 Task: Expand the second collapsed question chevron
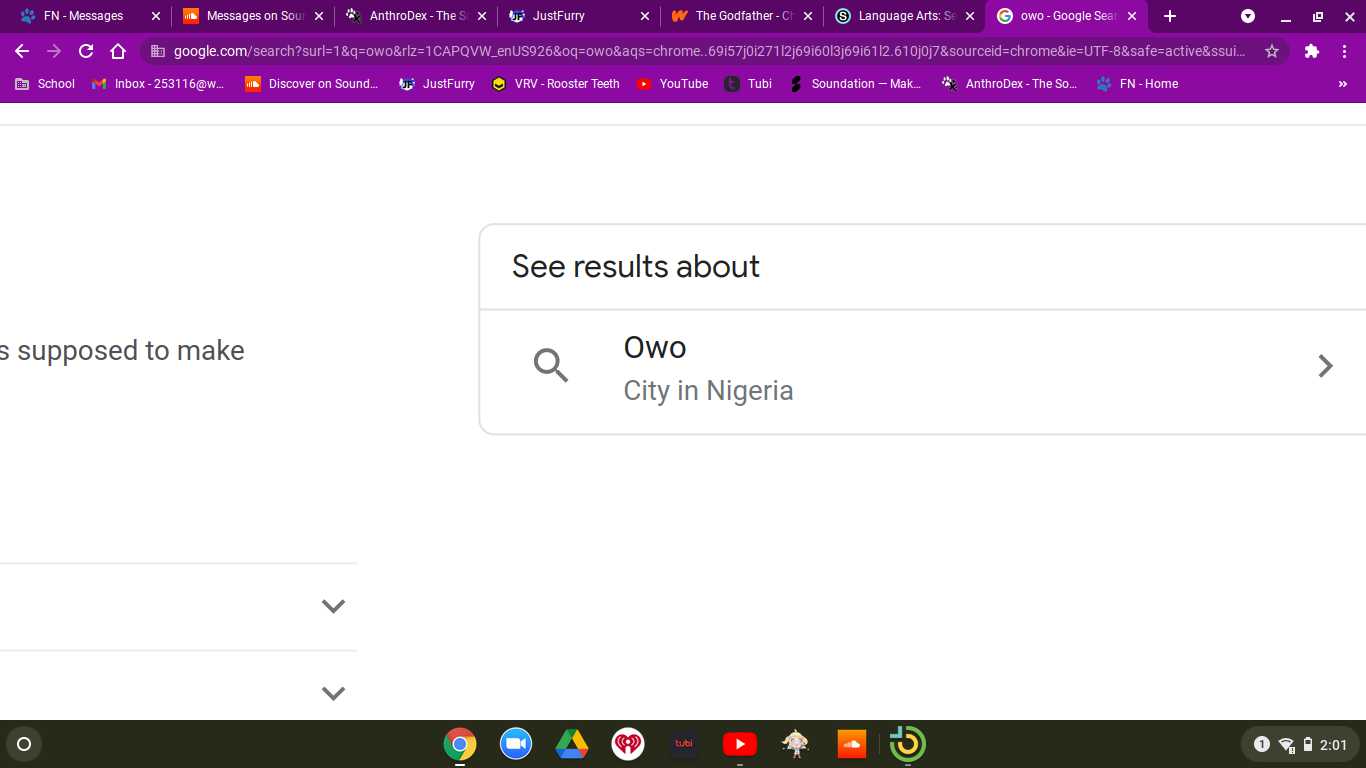pos(333,693)
